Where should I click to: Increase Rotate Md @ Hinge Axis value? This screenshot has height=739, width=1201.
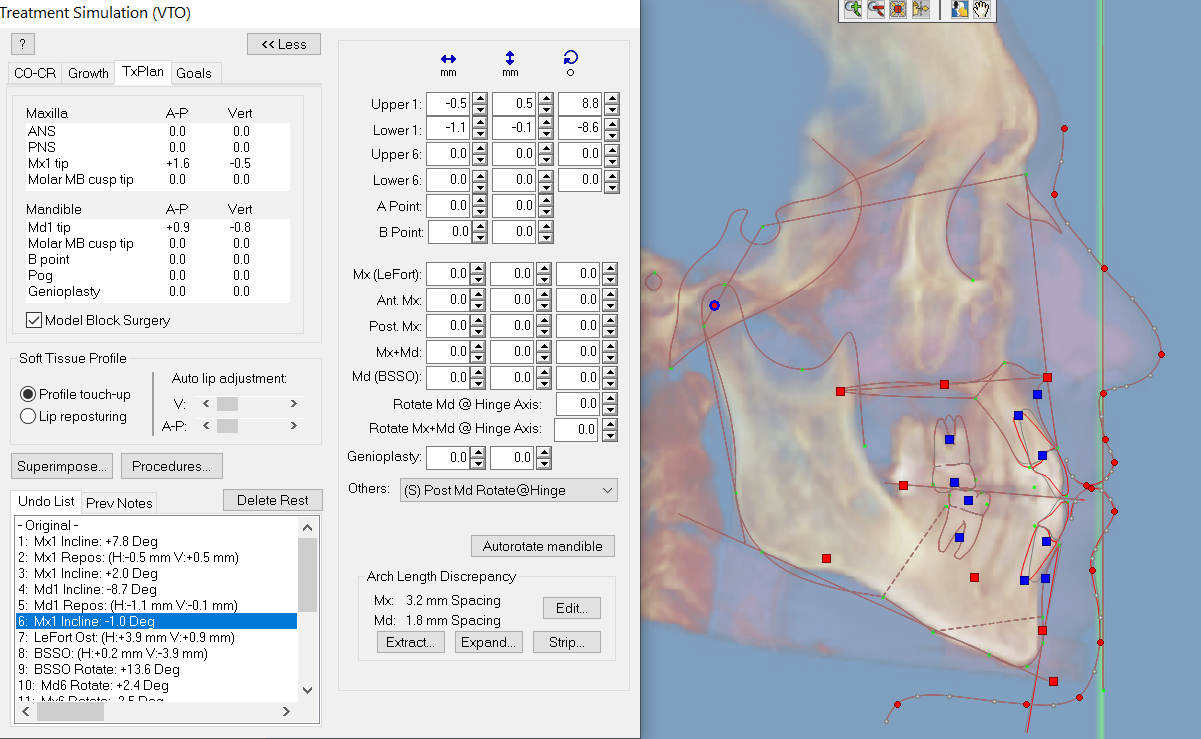point(609,398)
